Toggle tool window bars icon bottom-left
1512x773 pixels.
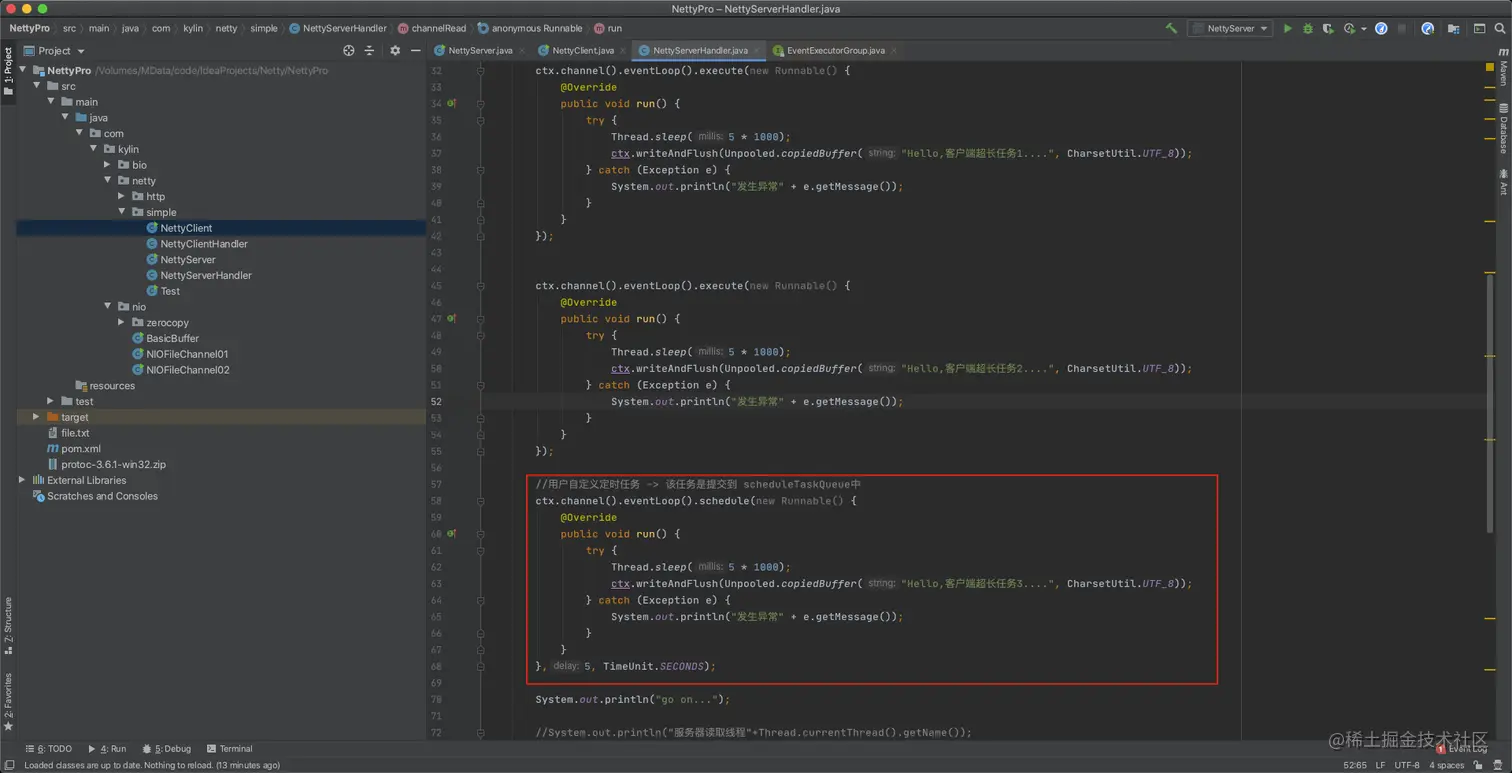(x=9, y=765)
